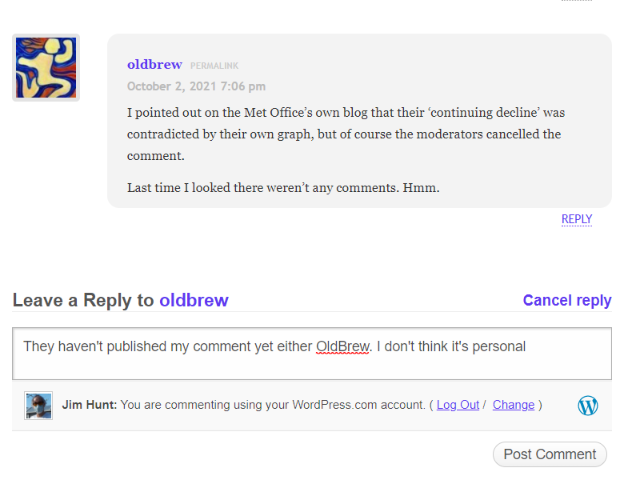
Task: Click the empty area of the reply text box
Action: pos(312,367)
